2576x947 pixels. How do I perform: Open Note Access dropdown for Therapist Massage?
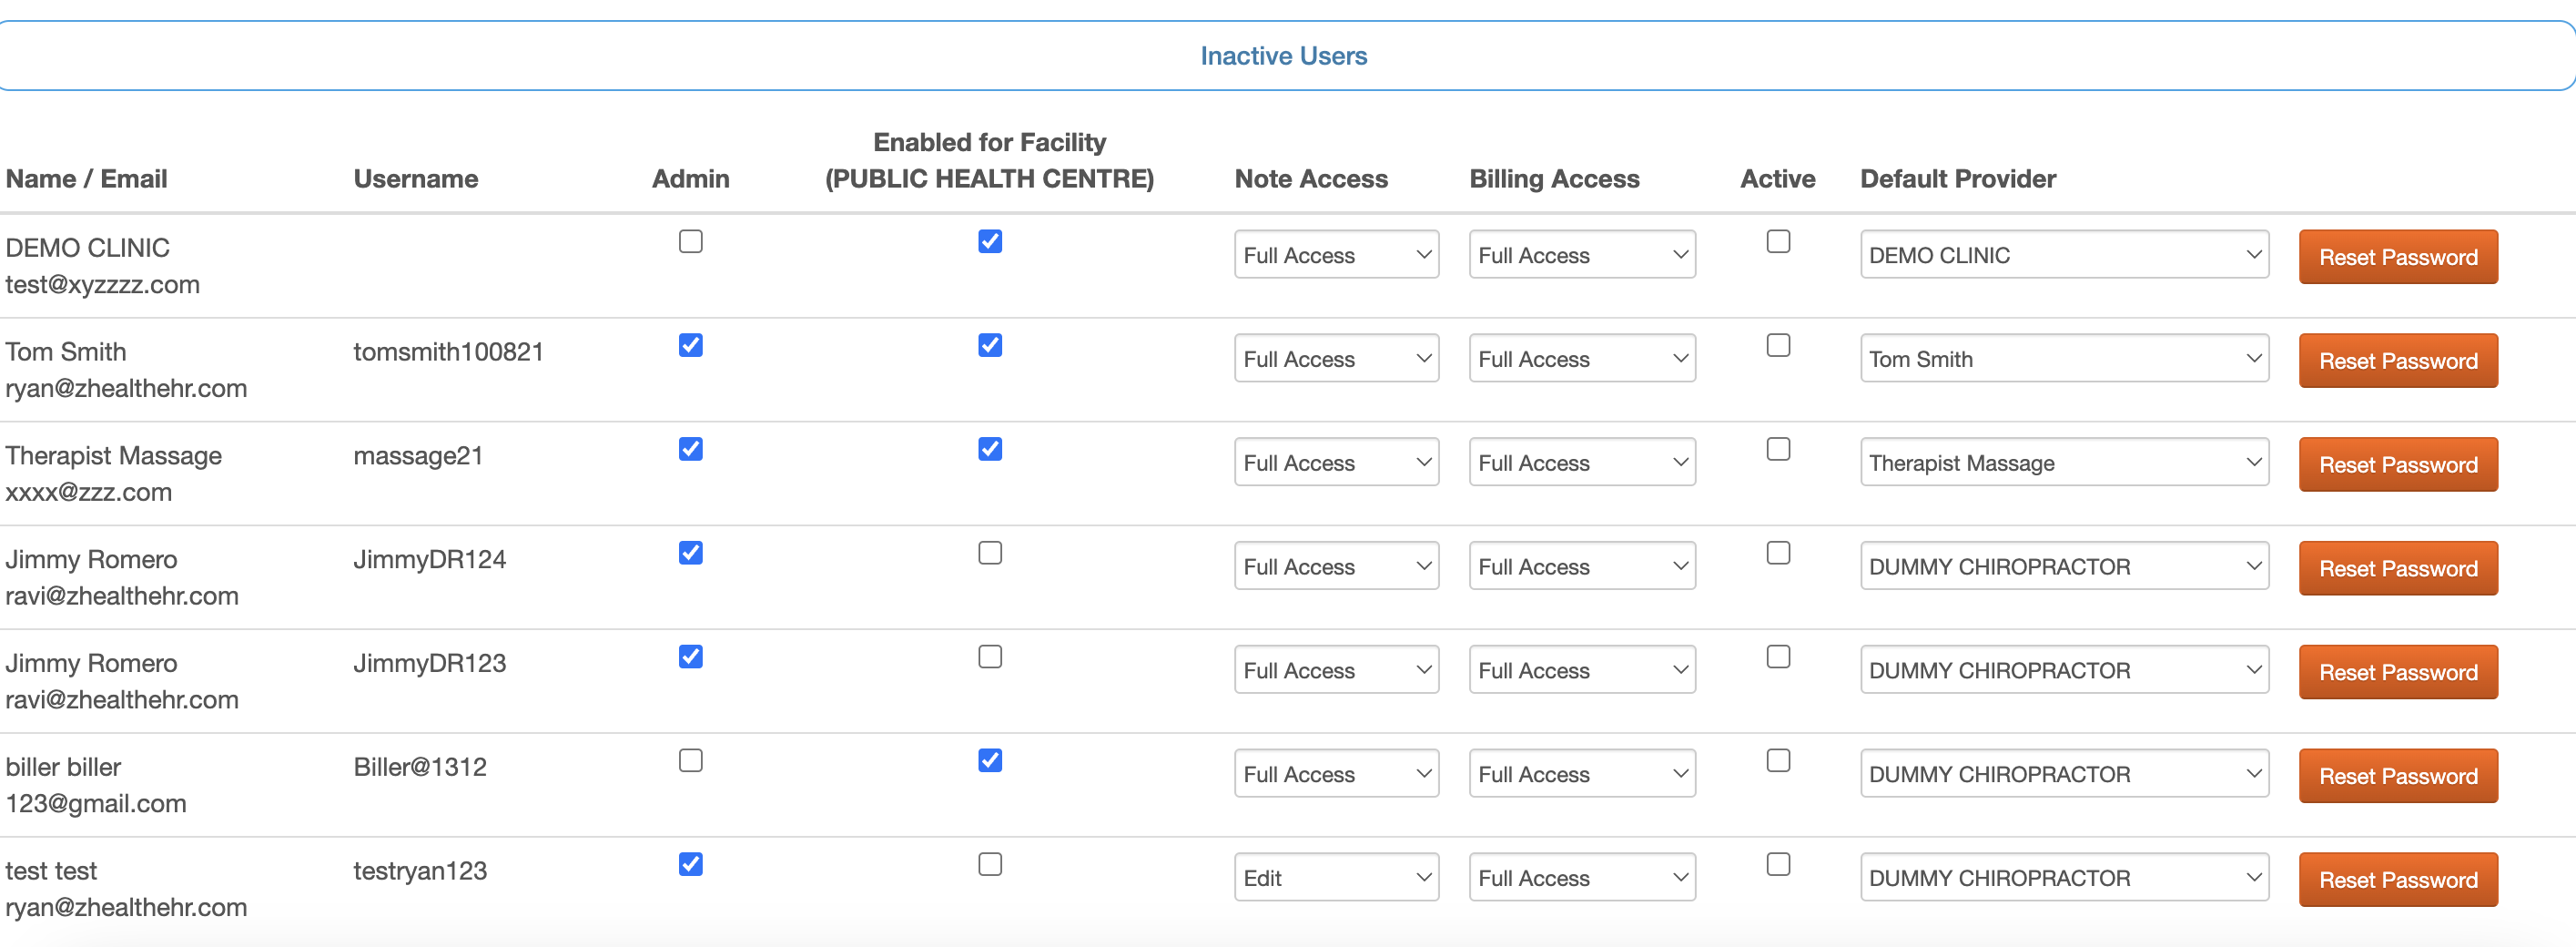click(1336, 463)
